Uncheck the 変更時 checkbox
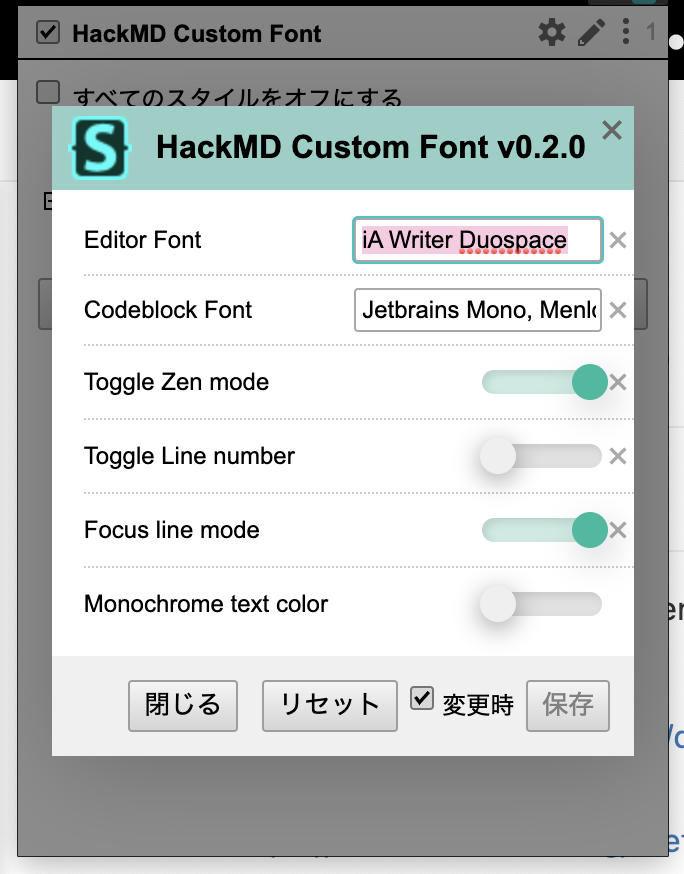Screen dimensions: 684x874 tap(422, 698)
